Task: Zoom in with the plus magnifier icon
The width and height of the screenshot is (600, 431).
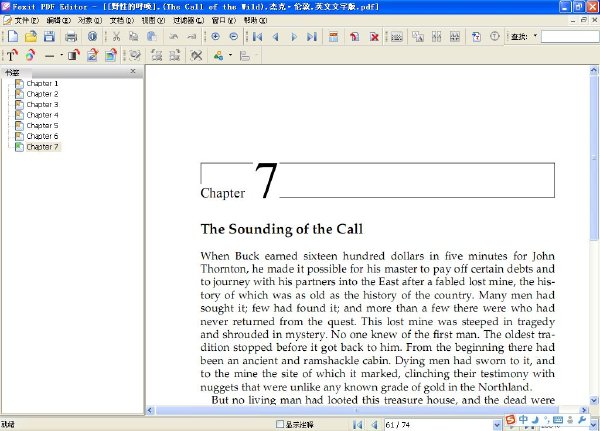Action: (215, 37)
